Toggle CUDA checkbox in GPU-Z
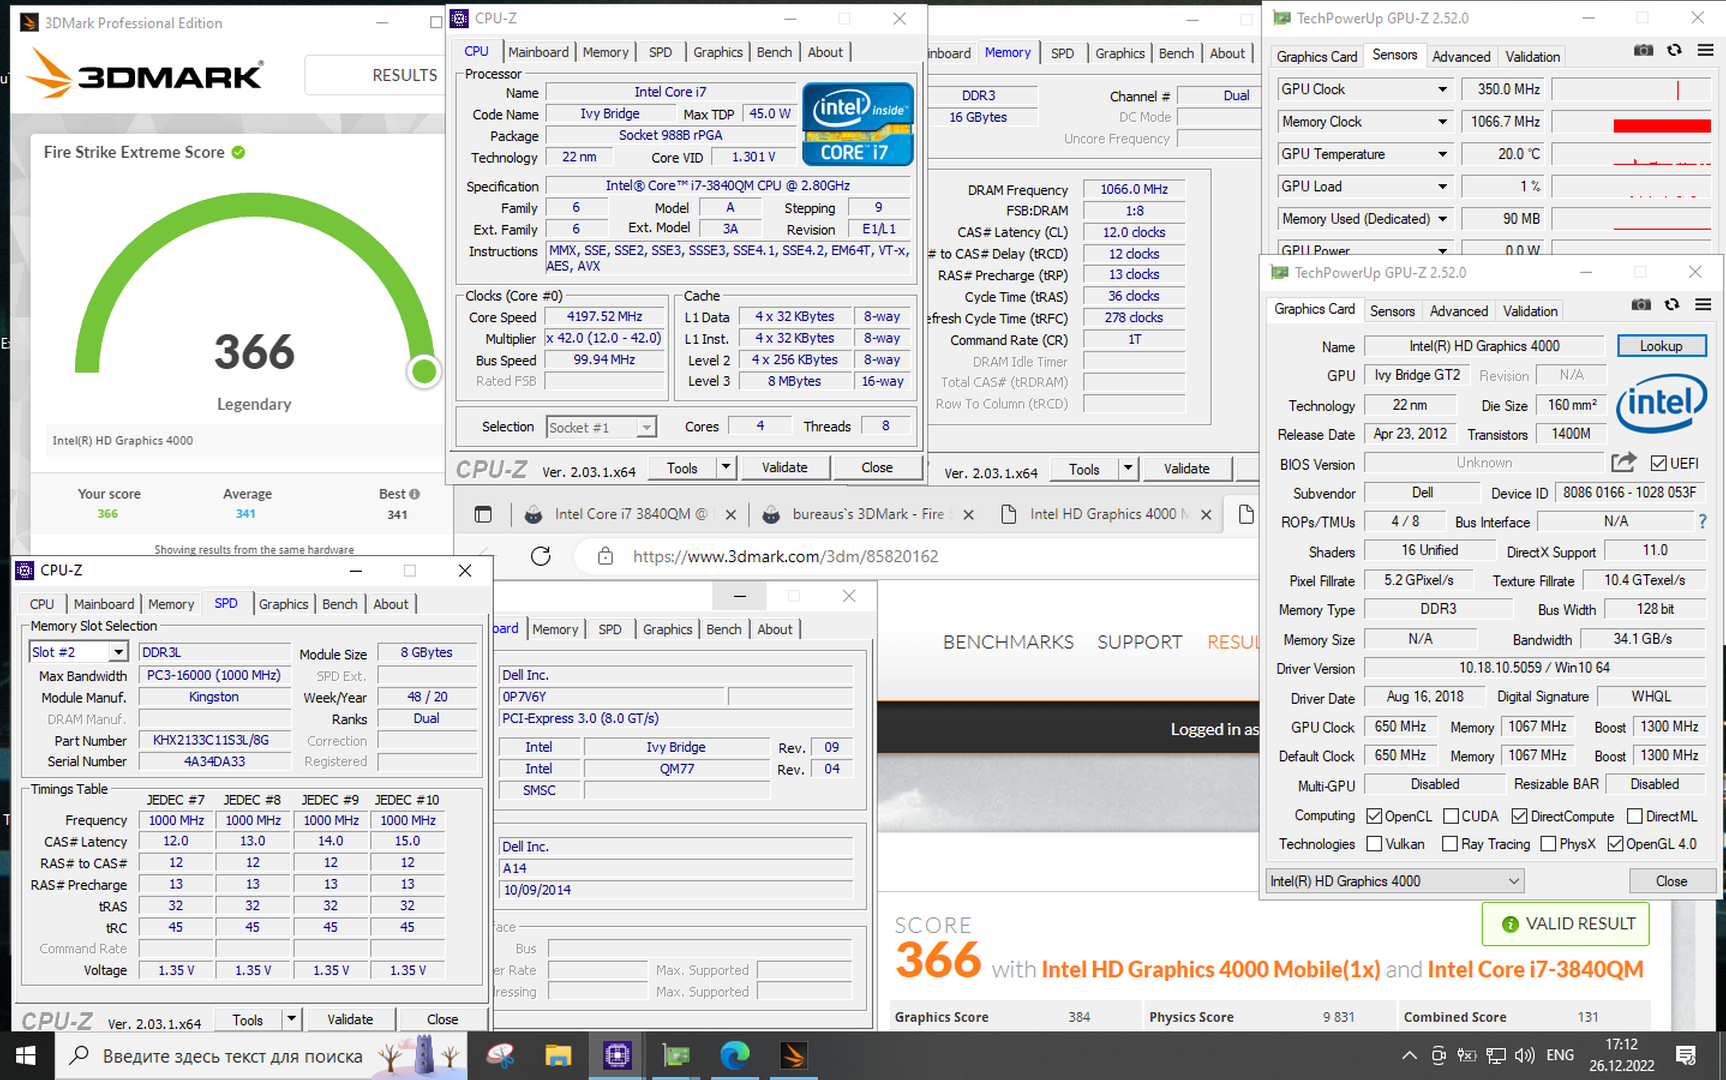Image resolution: width=1726 pixels, height=1080 pixels. (x=1451, y=816)
